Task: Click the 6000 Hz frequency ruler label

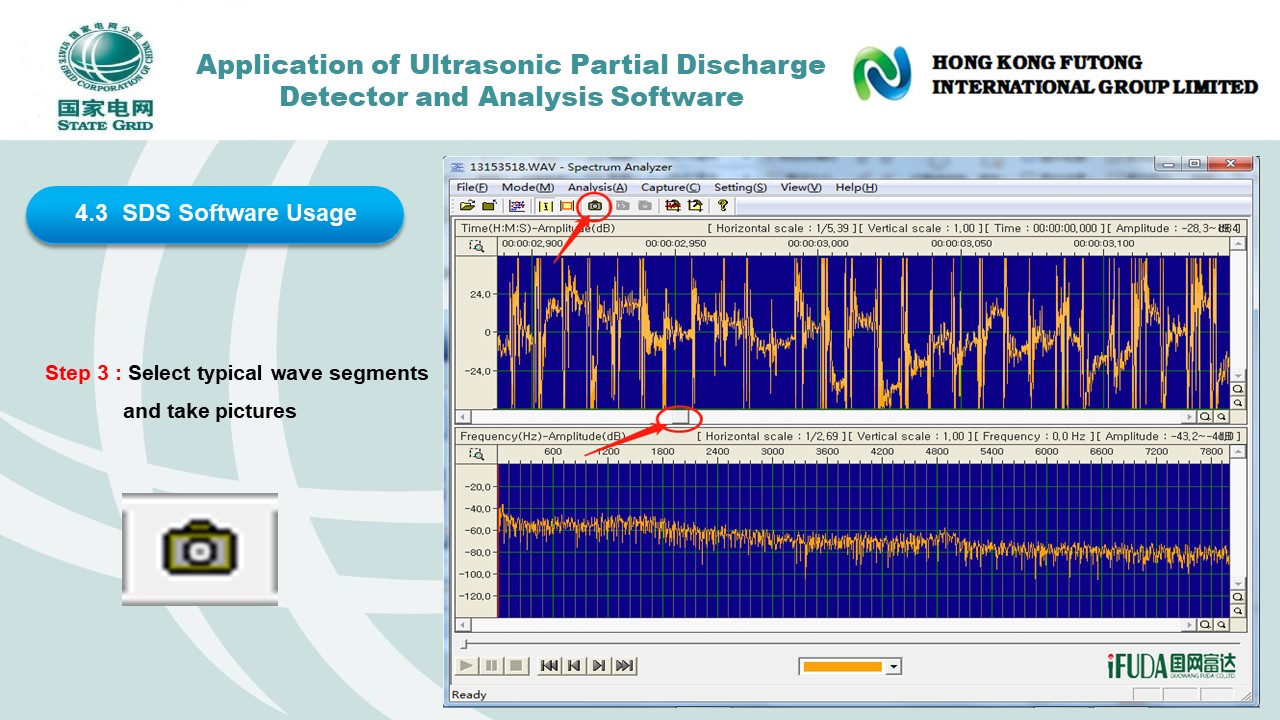Action: pos(1046,451)
